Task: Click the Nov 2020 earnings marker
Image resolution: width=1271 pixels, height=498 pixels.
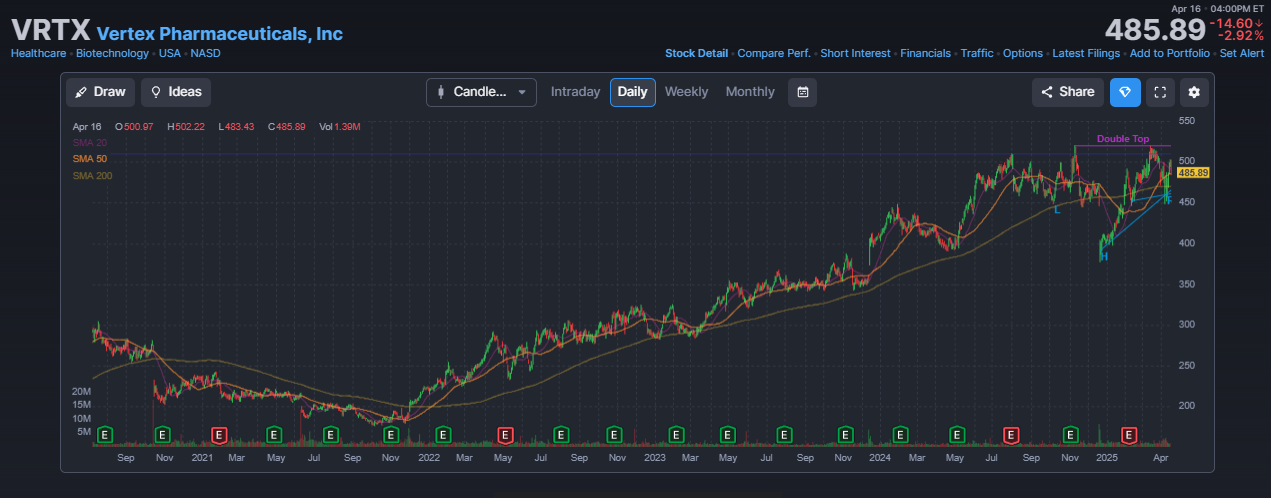Action: click(162, 435)
